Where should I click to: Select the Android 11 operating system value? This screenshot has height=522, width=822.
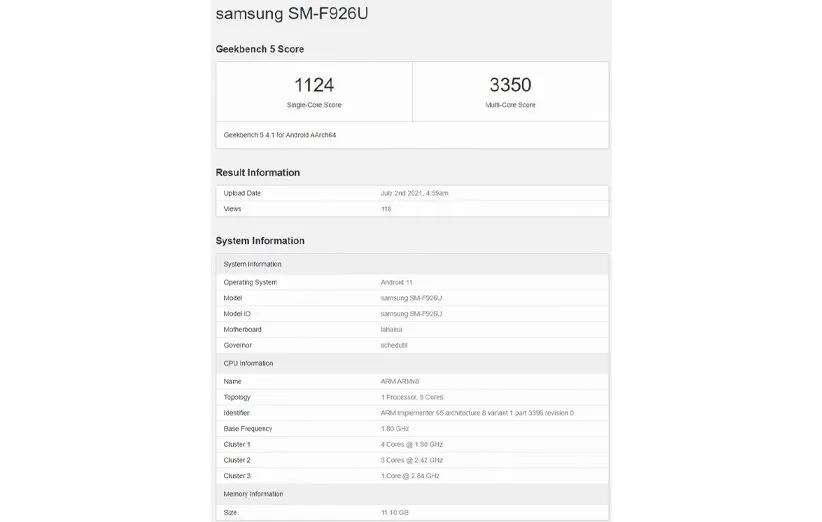coord(398,282)
